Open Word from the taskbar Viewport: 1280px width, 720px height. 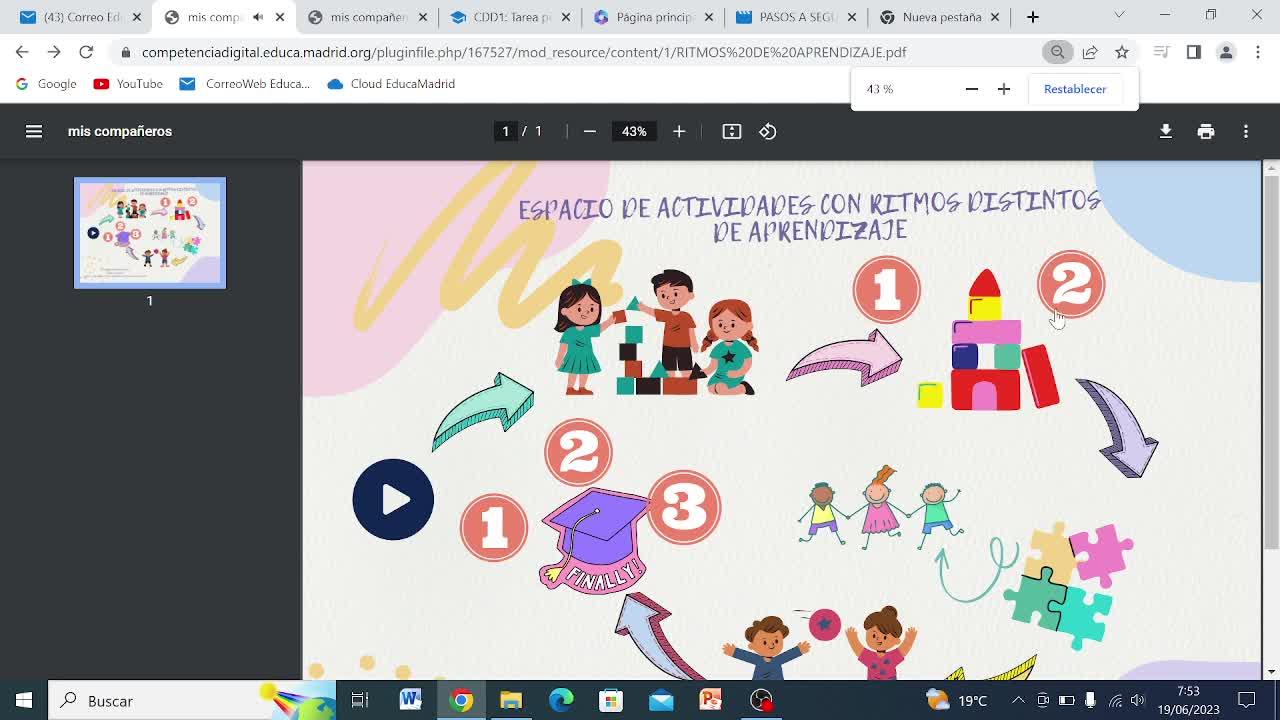point(411,700)
